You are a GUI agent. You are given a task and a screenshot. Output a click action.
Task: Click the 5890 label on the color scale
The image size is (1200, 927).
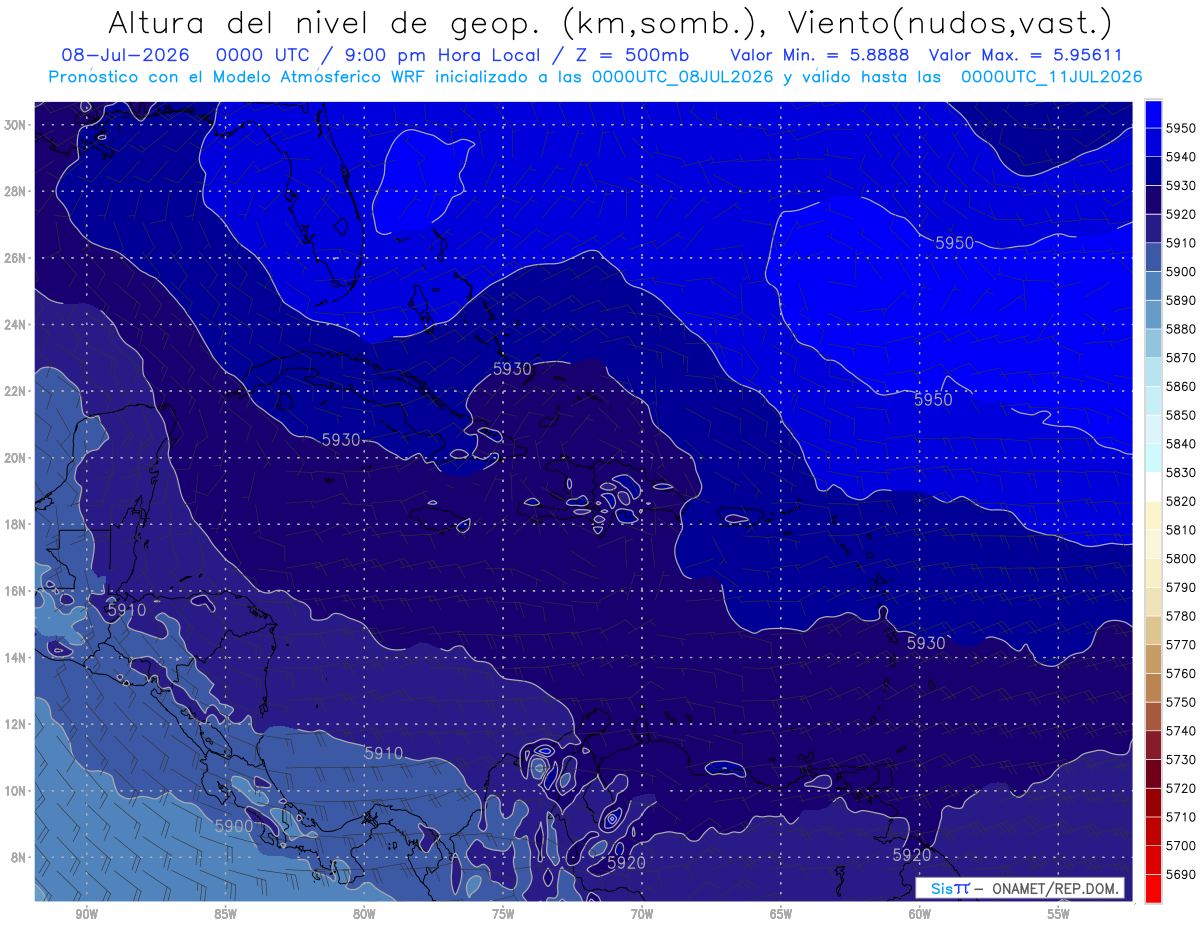[x=1181, y=300]
